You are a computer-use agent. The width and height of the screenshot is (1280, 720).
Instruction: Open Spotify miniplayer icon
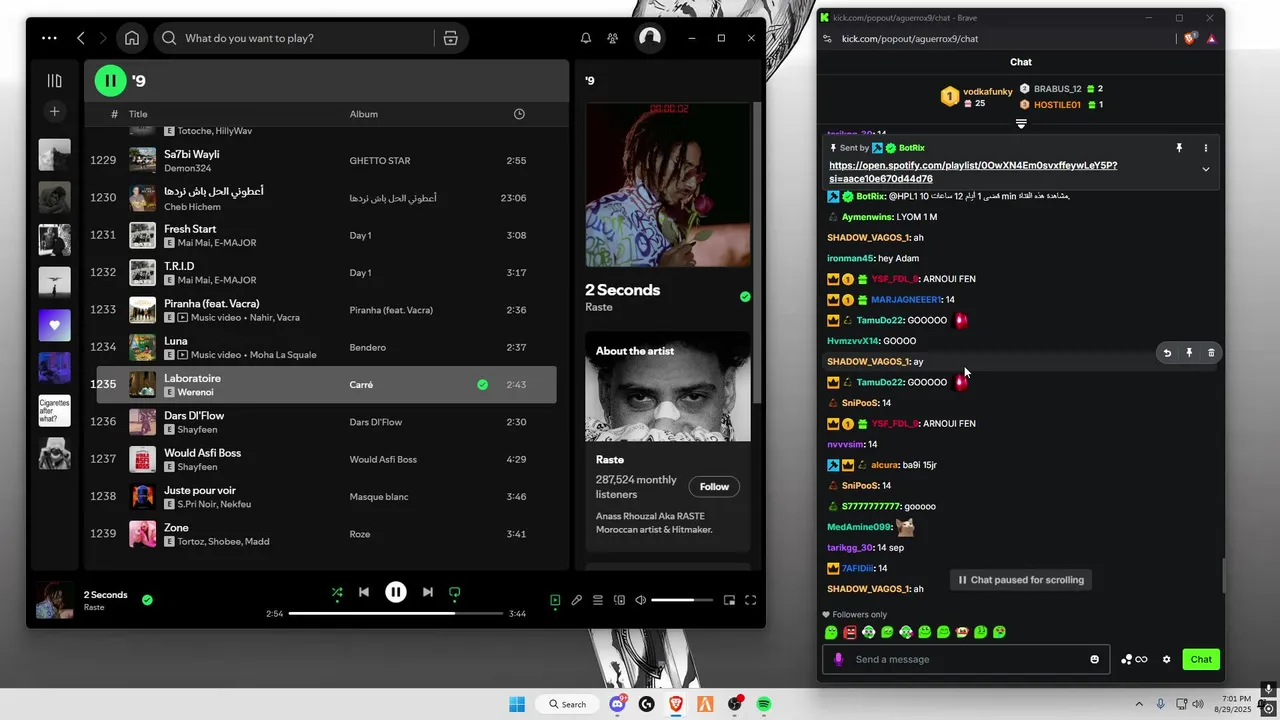point(729,600)
